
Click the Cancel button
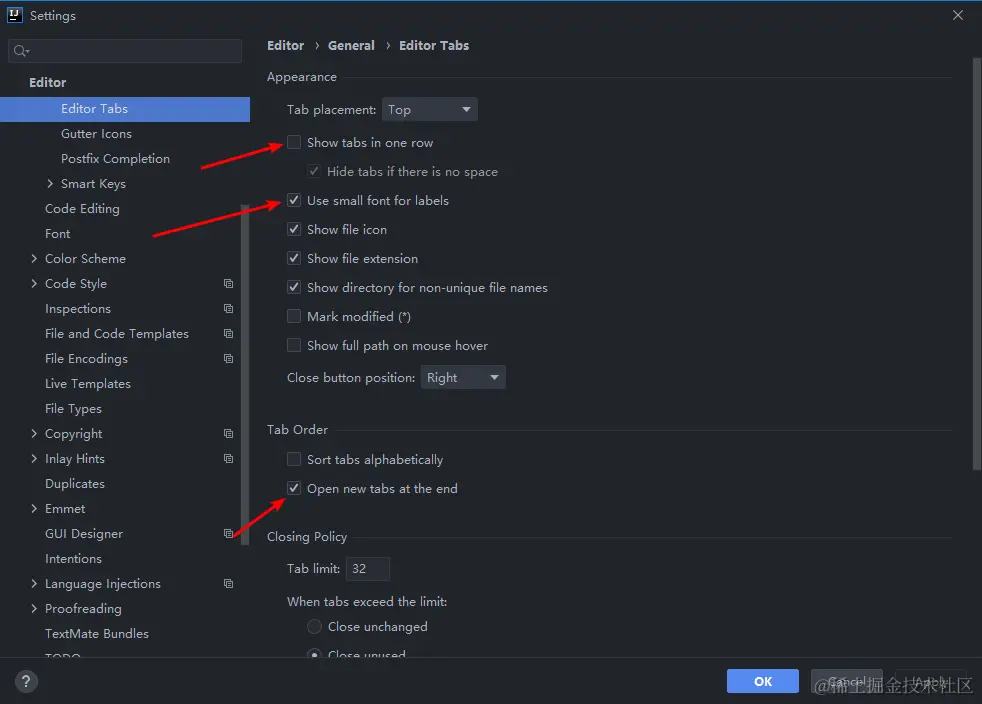coord(847,681)
